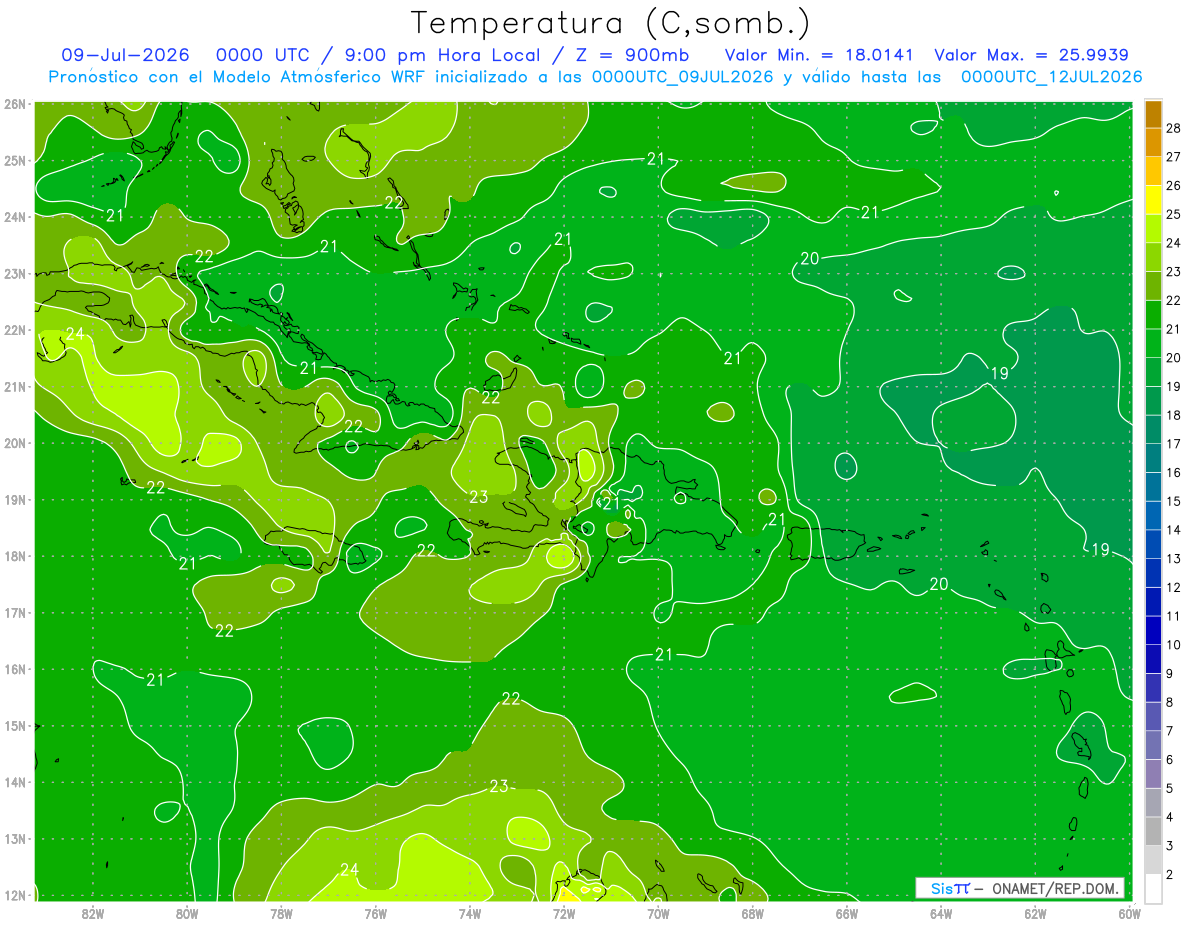Pick the lime swatch between 24 and 25
The image size is (1200, 927).
pyautogui.click(x=1153, y=228)
